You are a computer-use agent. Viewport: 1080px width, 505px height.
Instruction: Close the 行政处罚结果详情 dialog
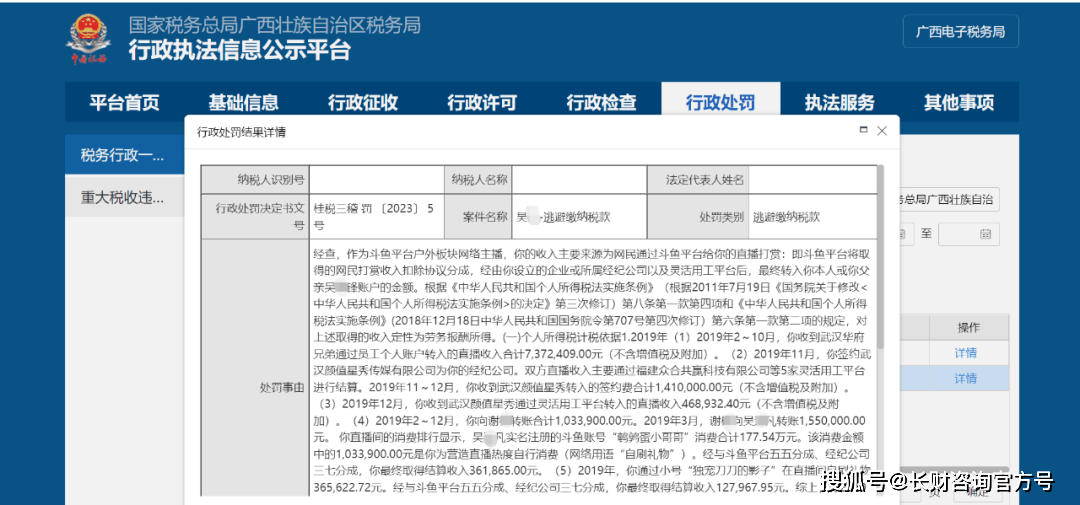882,130
